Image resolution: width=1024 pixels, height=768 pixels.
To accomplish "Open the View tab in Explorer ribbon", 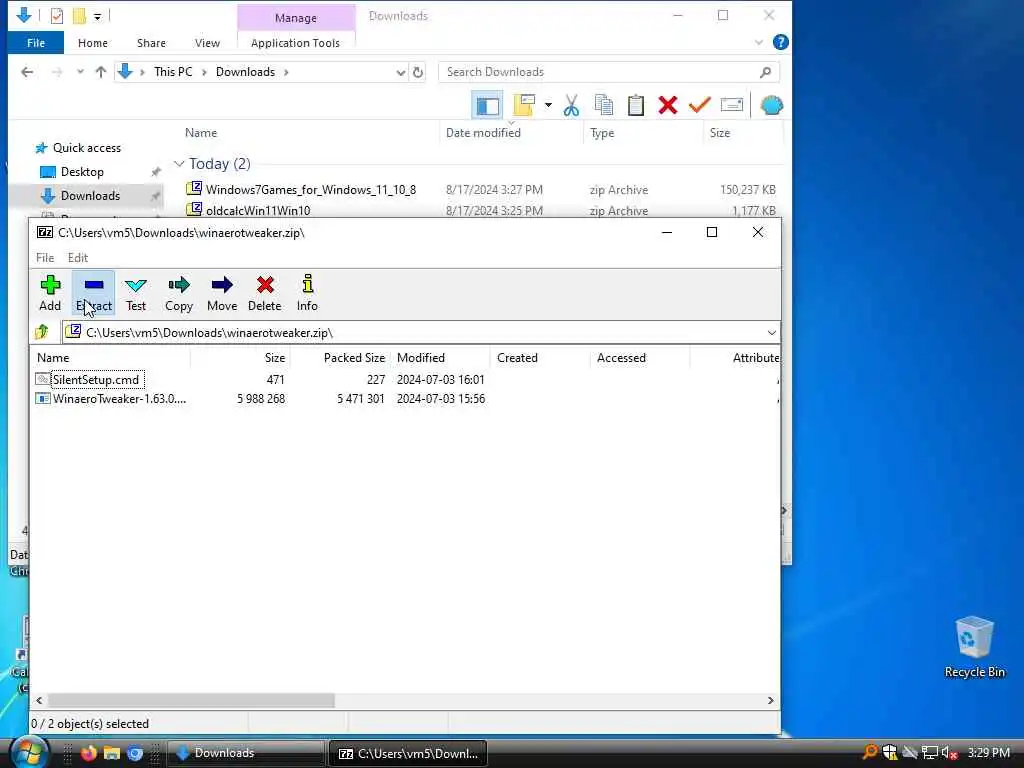I will coord(207,43).
